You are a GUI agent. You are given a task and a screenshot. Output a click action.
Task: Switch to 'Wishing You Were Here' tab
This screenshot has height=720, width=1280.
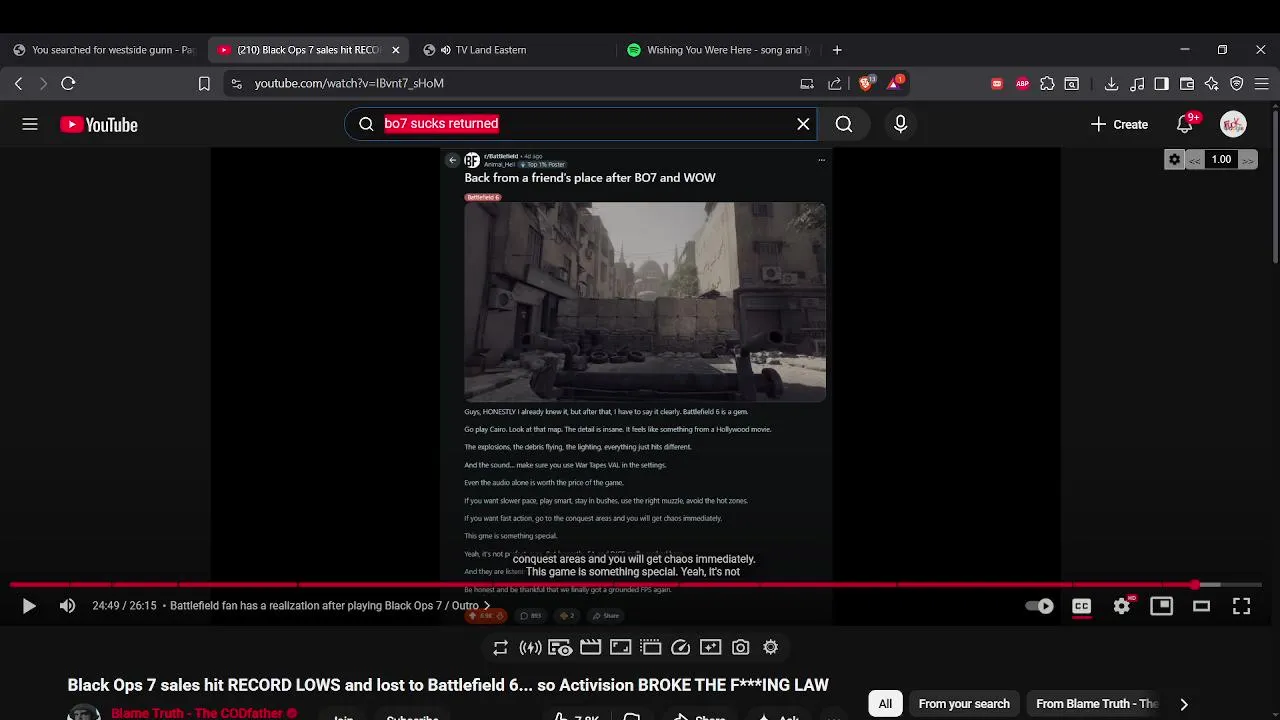718,50
